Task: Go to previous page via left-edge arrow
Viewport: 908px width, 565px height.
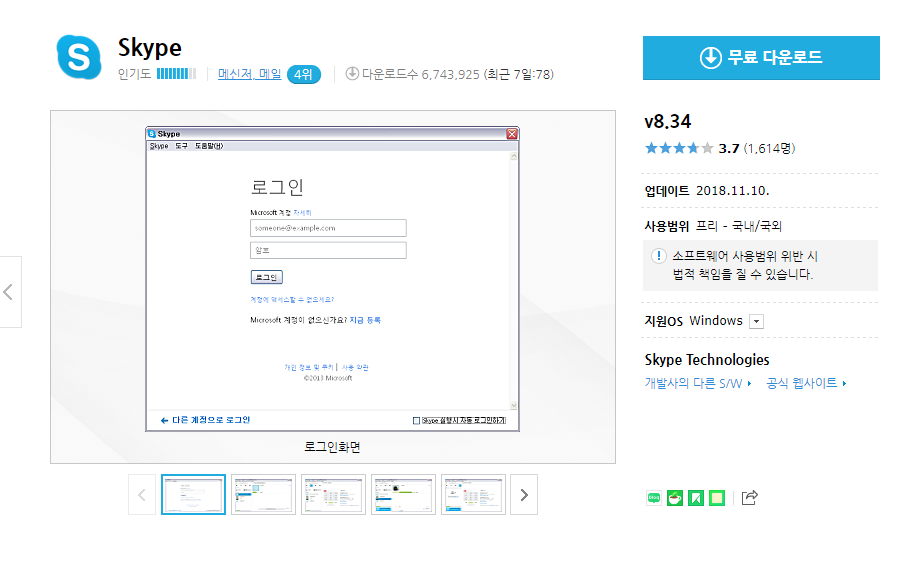Action: click(9, 292)
